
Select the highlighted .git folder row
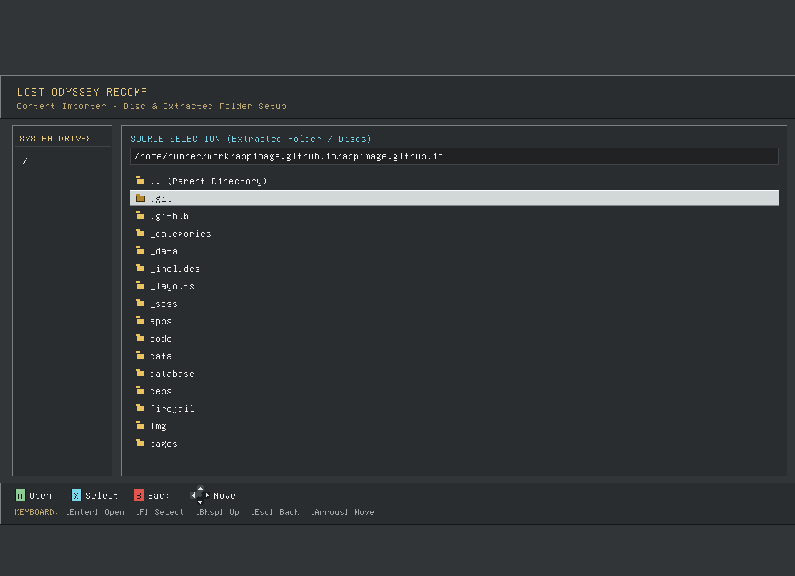454,198
